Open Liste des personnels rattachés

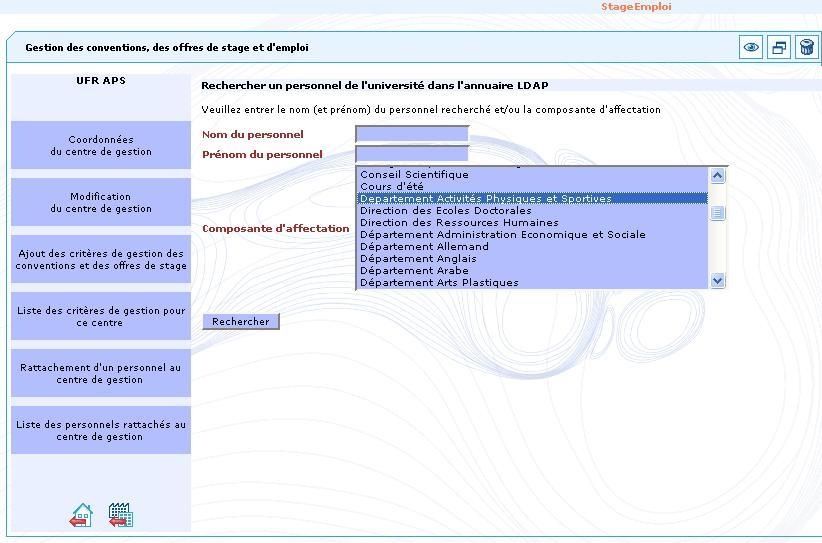[101, 431]
